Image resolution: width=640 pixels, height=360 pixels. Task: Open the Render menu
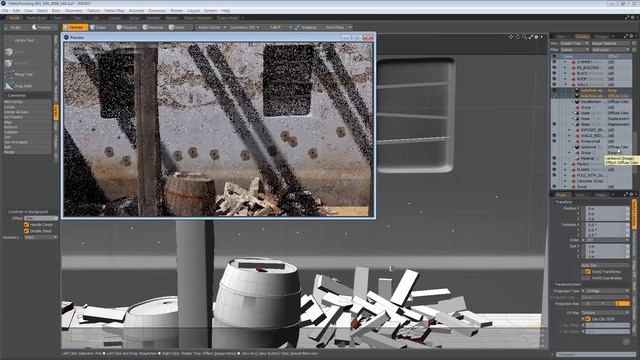point(176,11)
